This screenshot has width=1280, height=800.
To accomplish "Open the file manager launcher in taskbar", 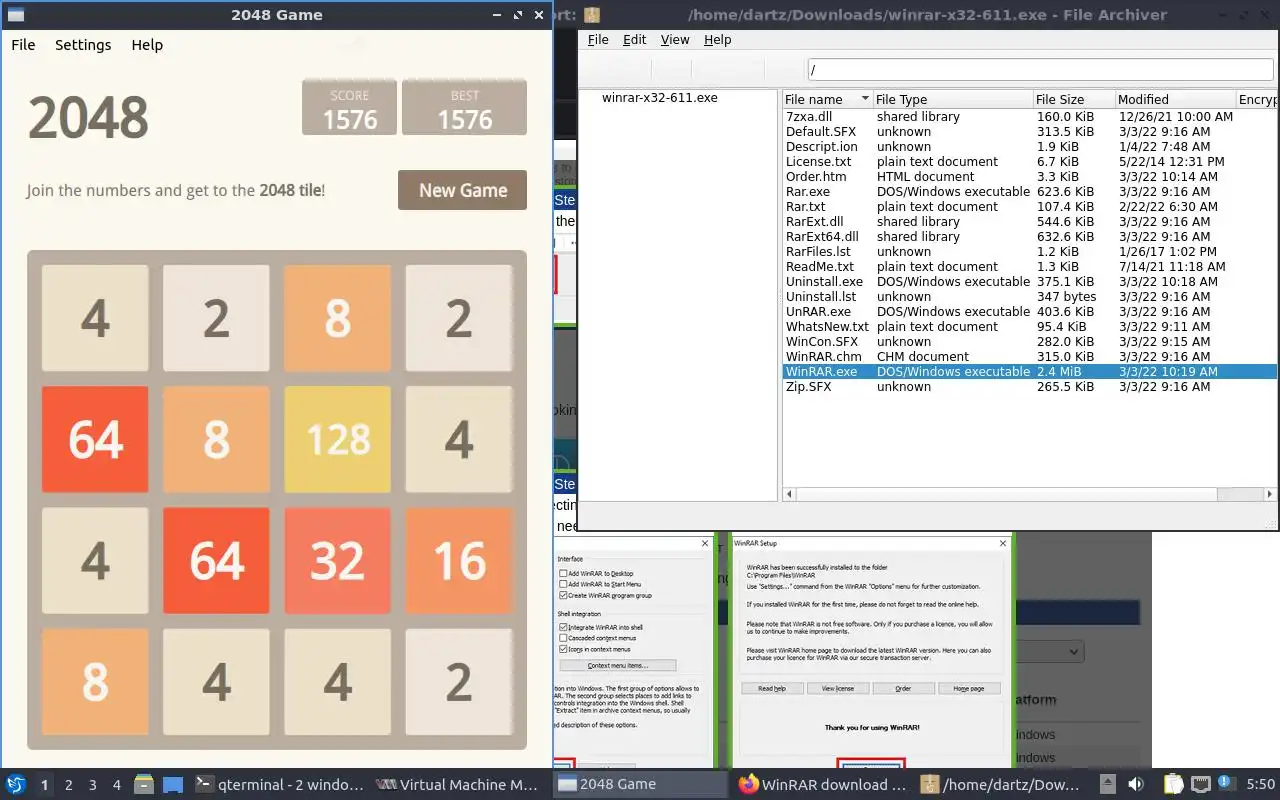I will [x=143, y=784].
